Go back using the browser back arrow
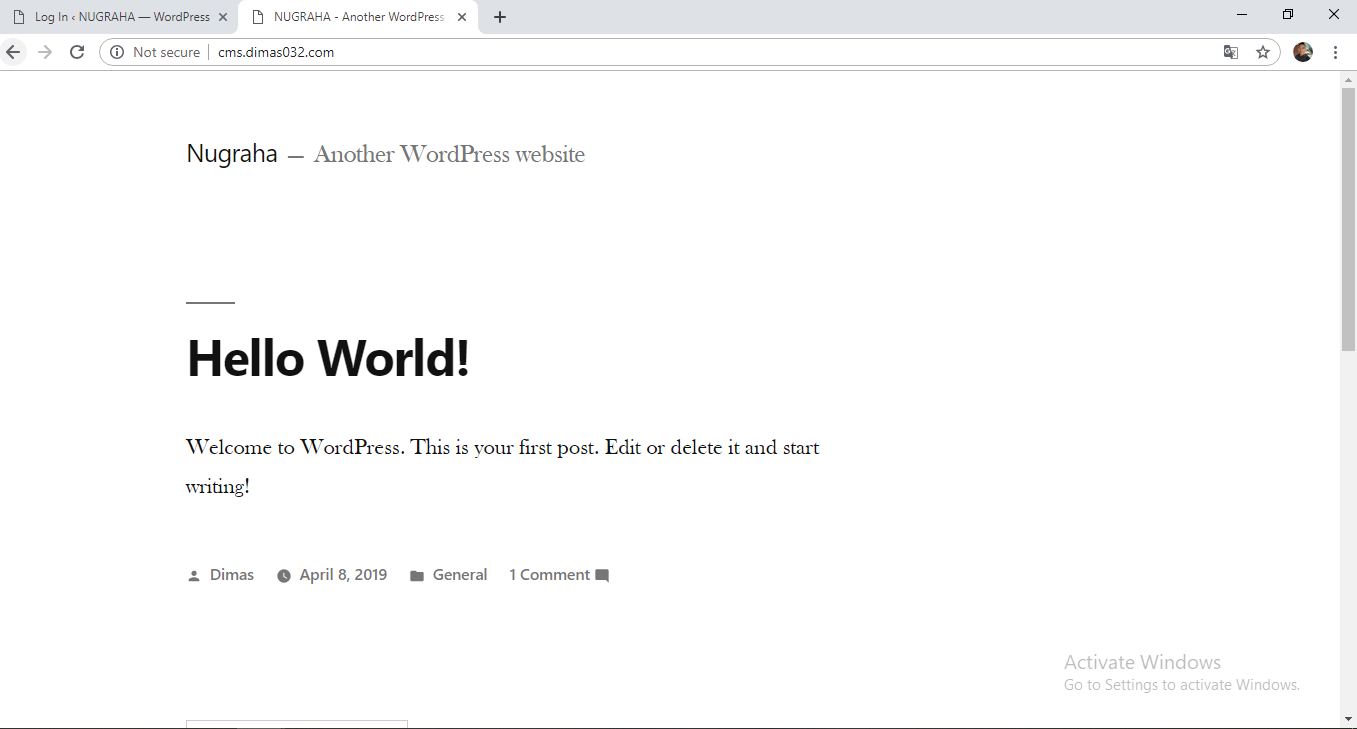Image resolution: width=1357 pixels, height=729 pixels. coord(13,52)
